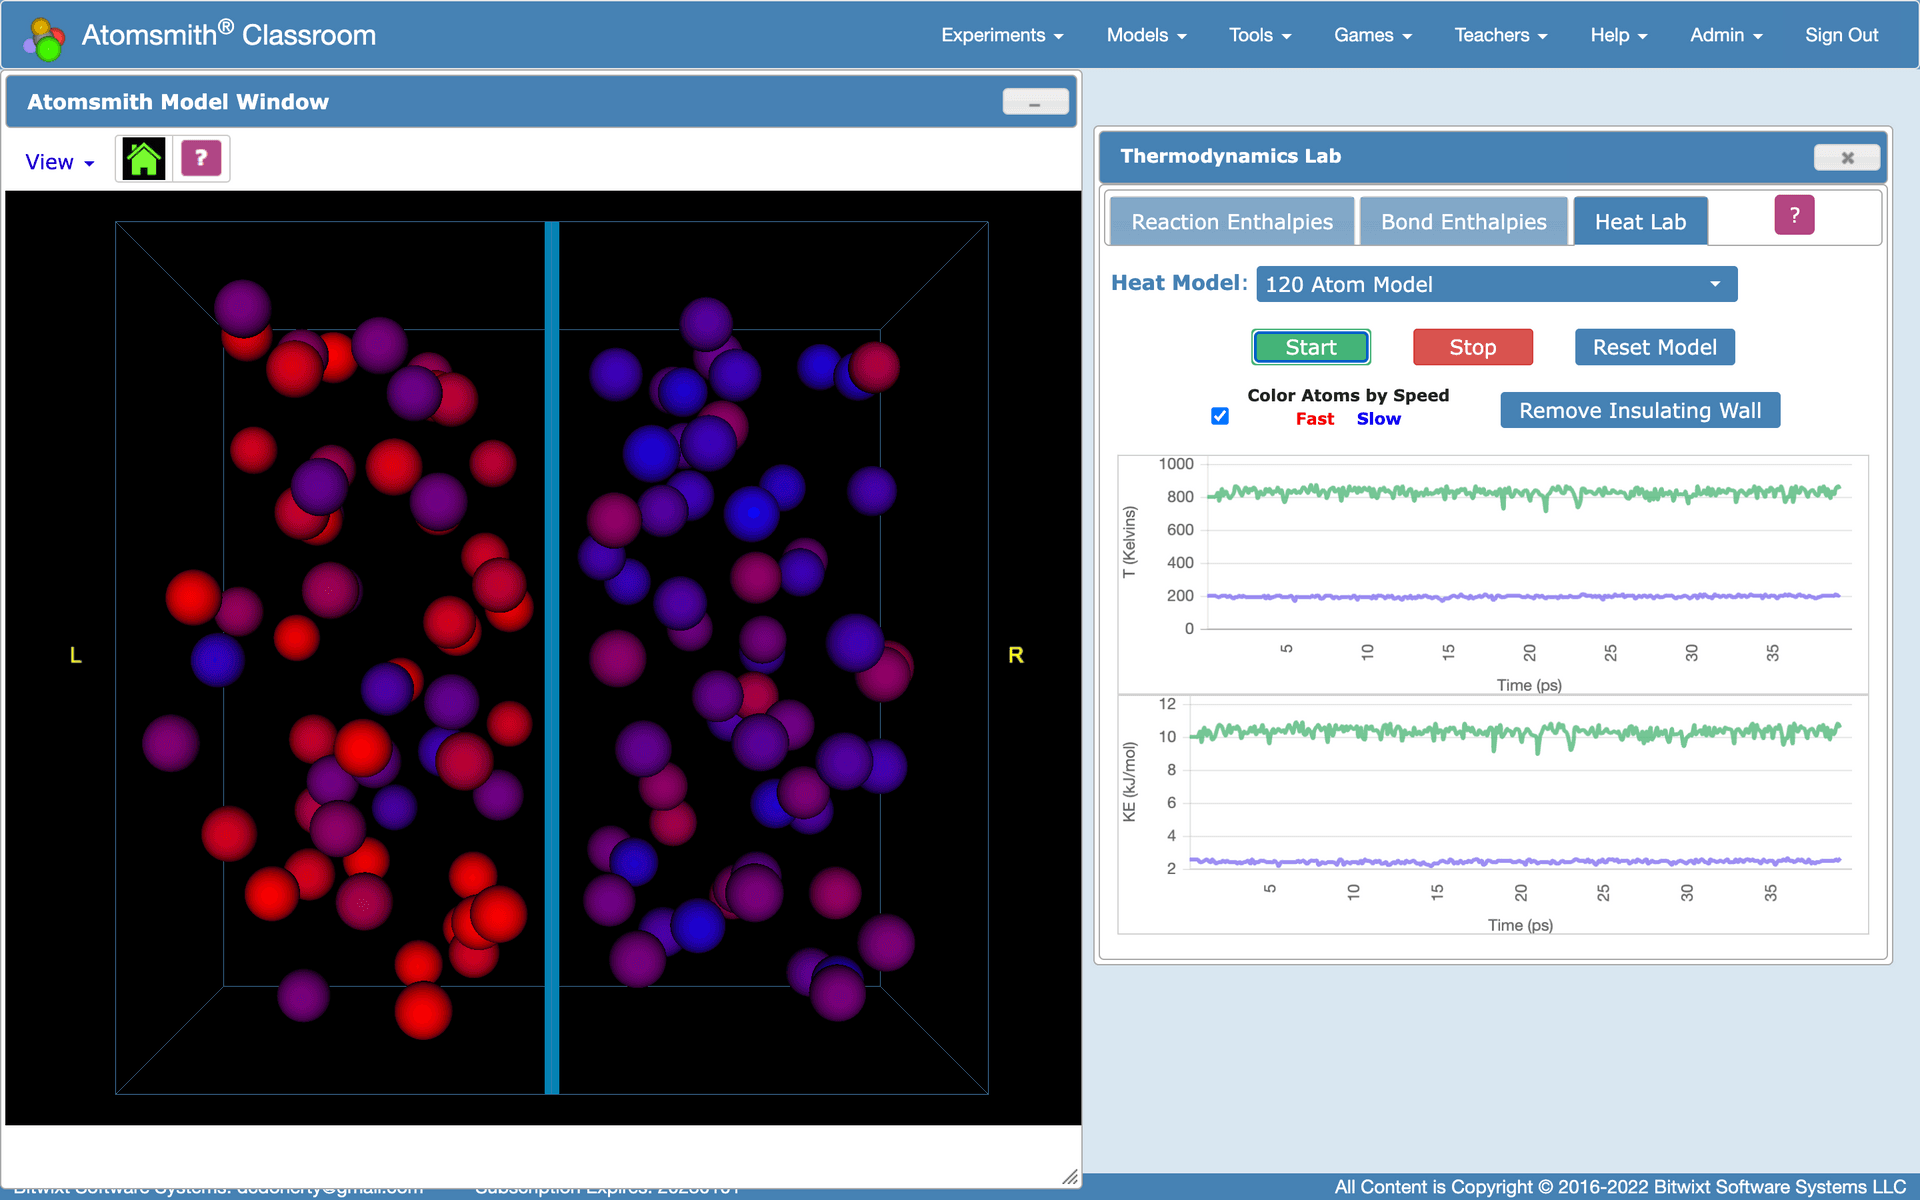Screen dimensions: 1920x1200
Task: Open the Models menu
Action: coord(1146,35)
